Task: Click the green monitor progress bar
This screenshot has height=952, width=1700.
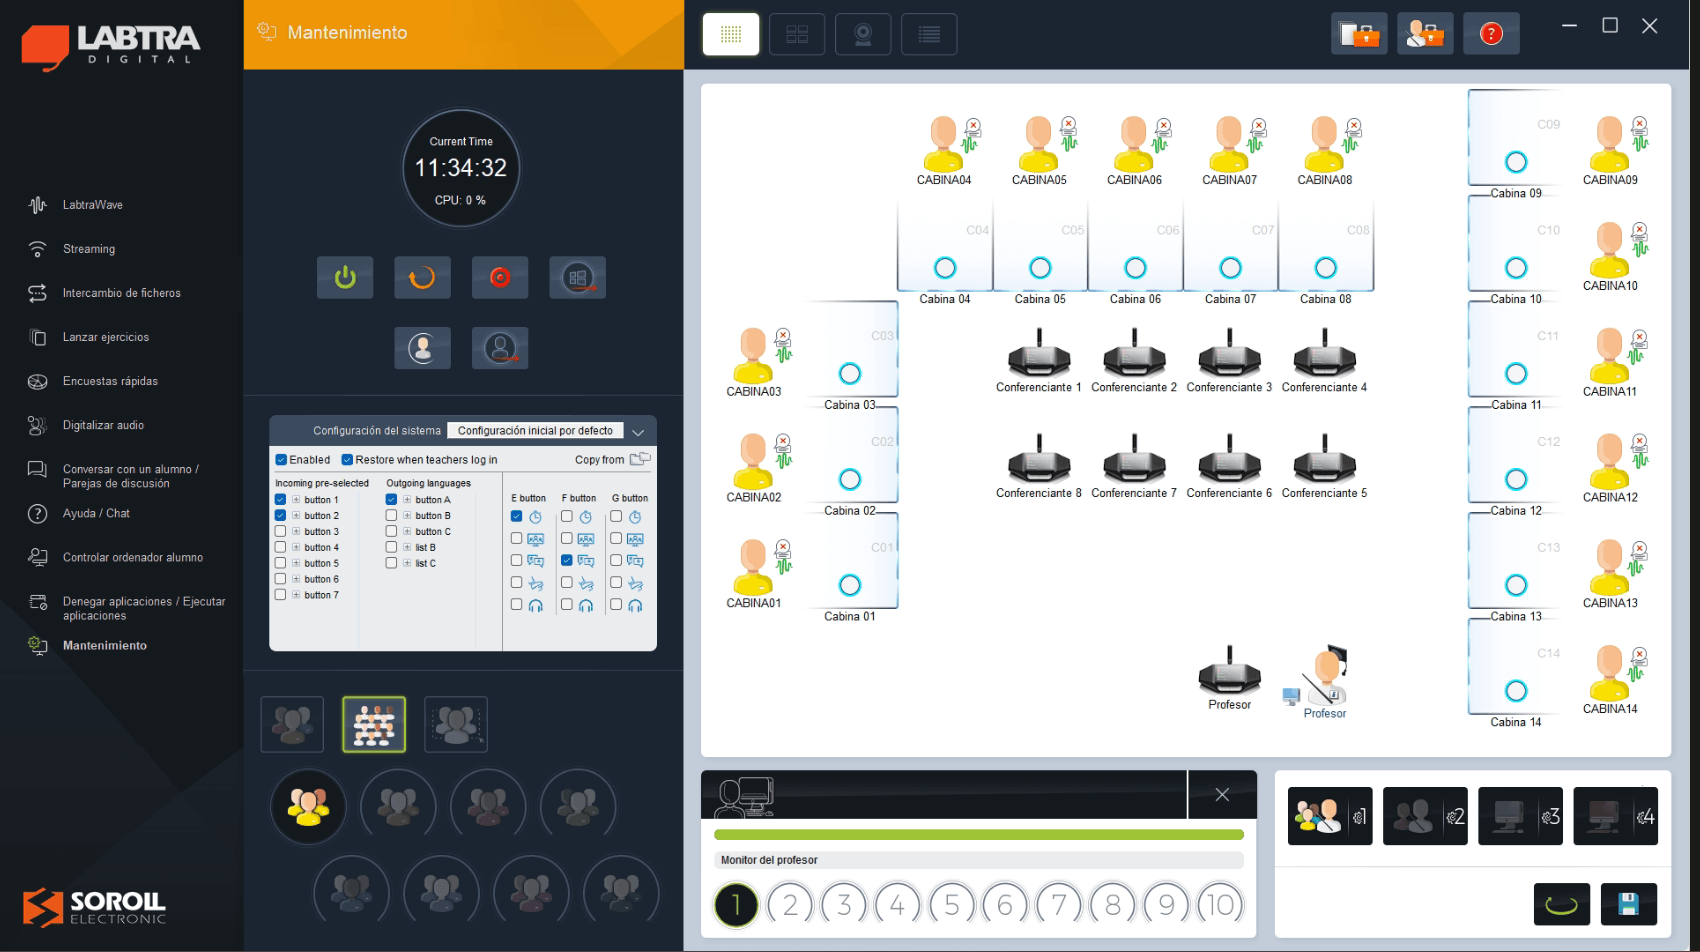Action: click(x=978, y=834)
